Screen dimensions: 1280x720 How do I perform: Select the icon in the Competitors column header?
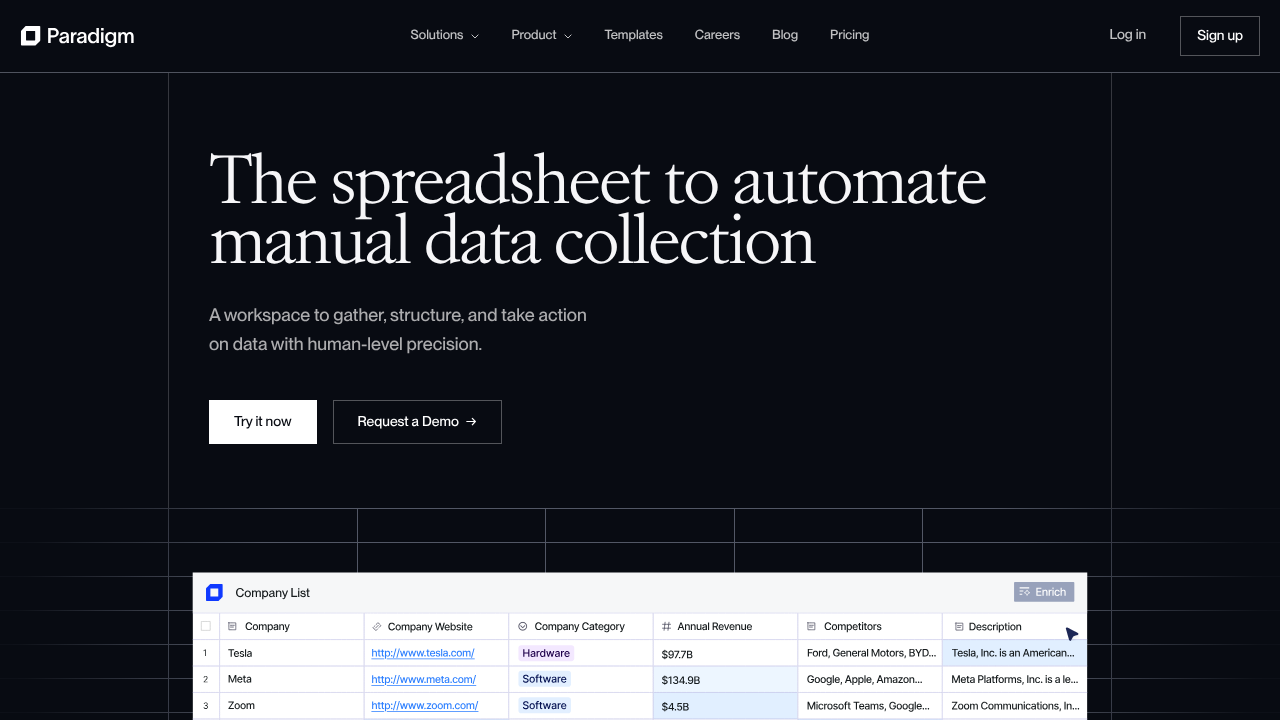click(812, 626)
